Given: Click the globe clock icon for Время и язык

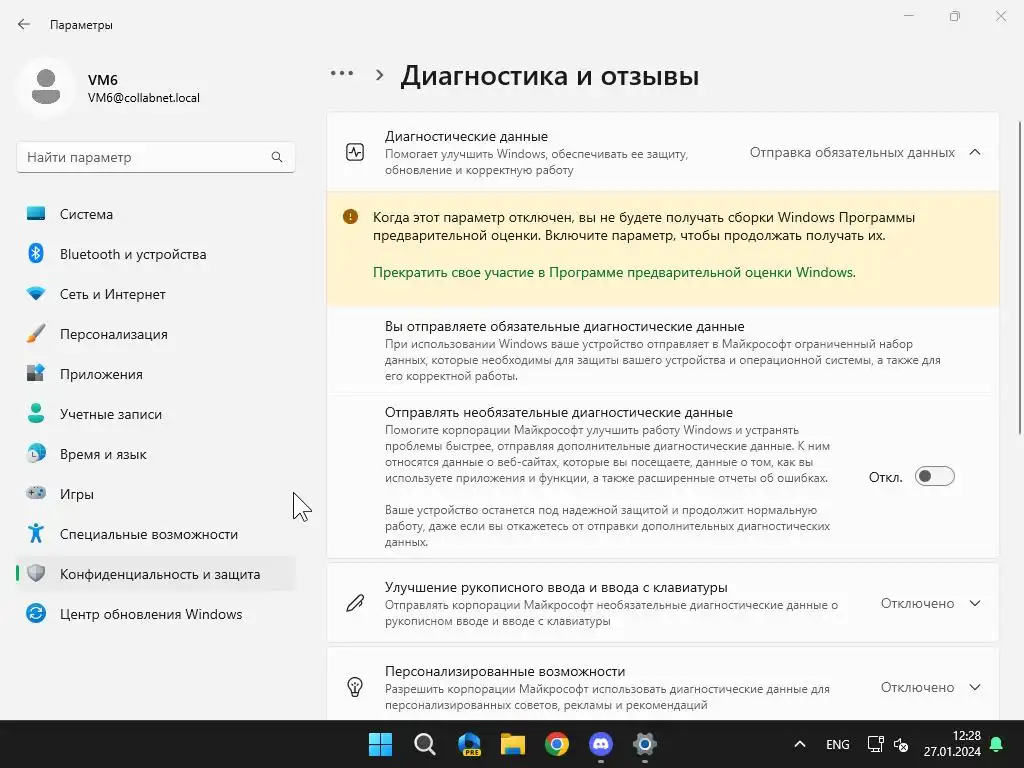Looking at the screenshot, I should 36,453.
